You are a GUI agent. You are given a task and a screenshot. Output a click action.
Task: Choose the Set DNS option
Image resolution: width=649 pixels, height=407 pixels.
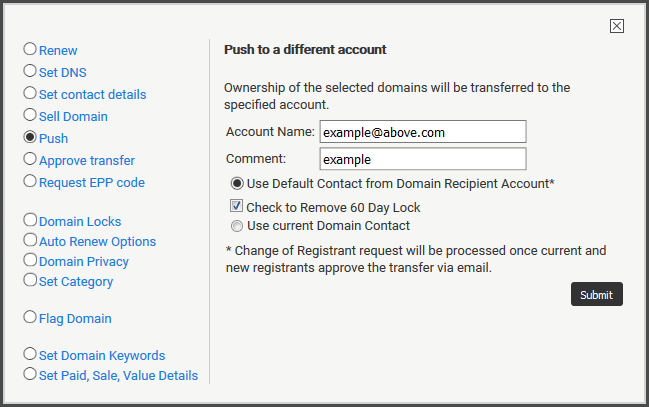[30, 71]
